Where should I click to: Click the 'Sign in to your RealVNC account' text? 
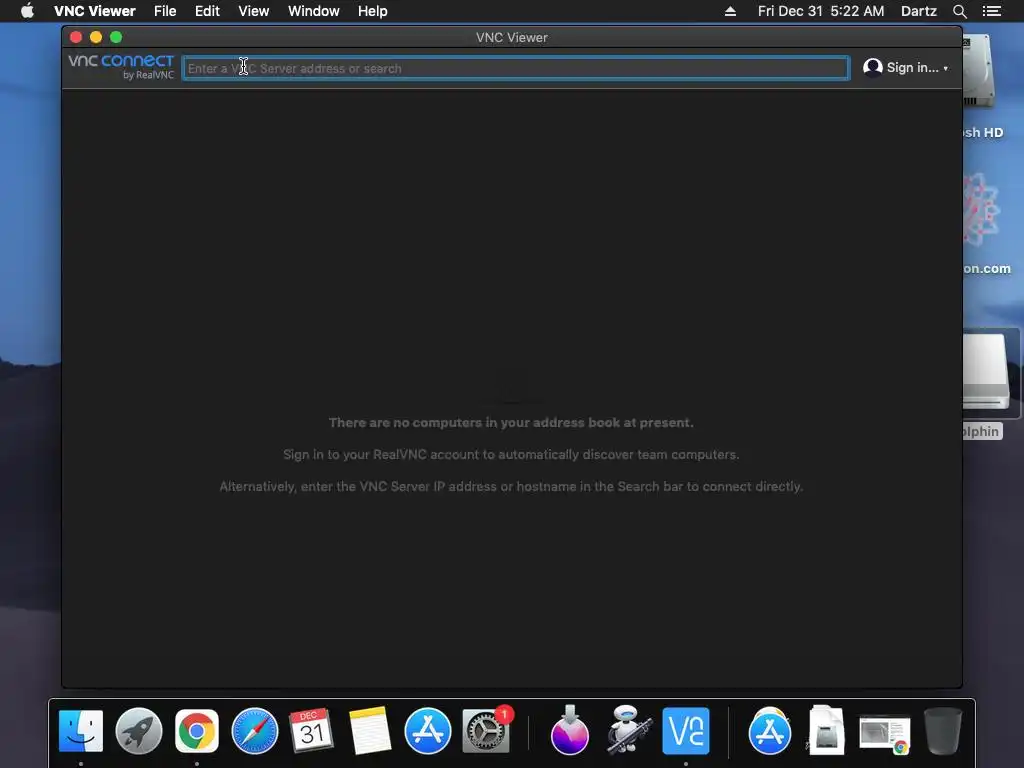[x=511, y=455]
